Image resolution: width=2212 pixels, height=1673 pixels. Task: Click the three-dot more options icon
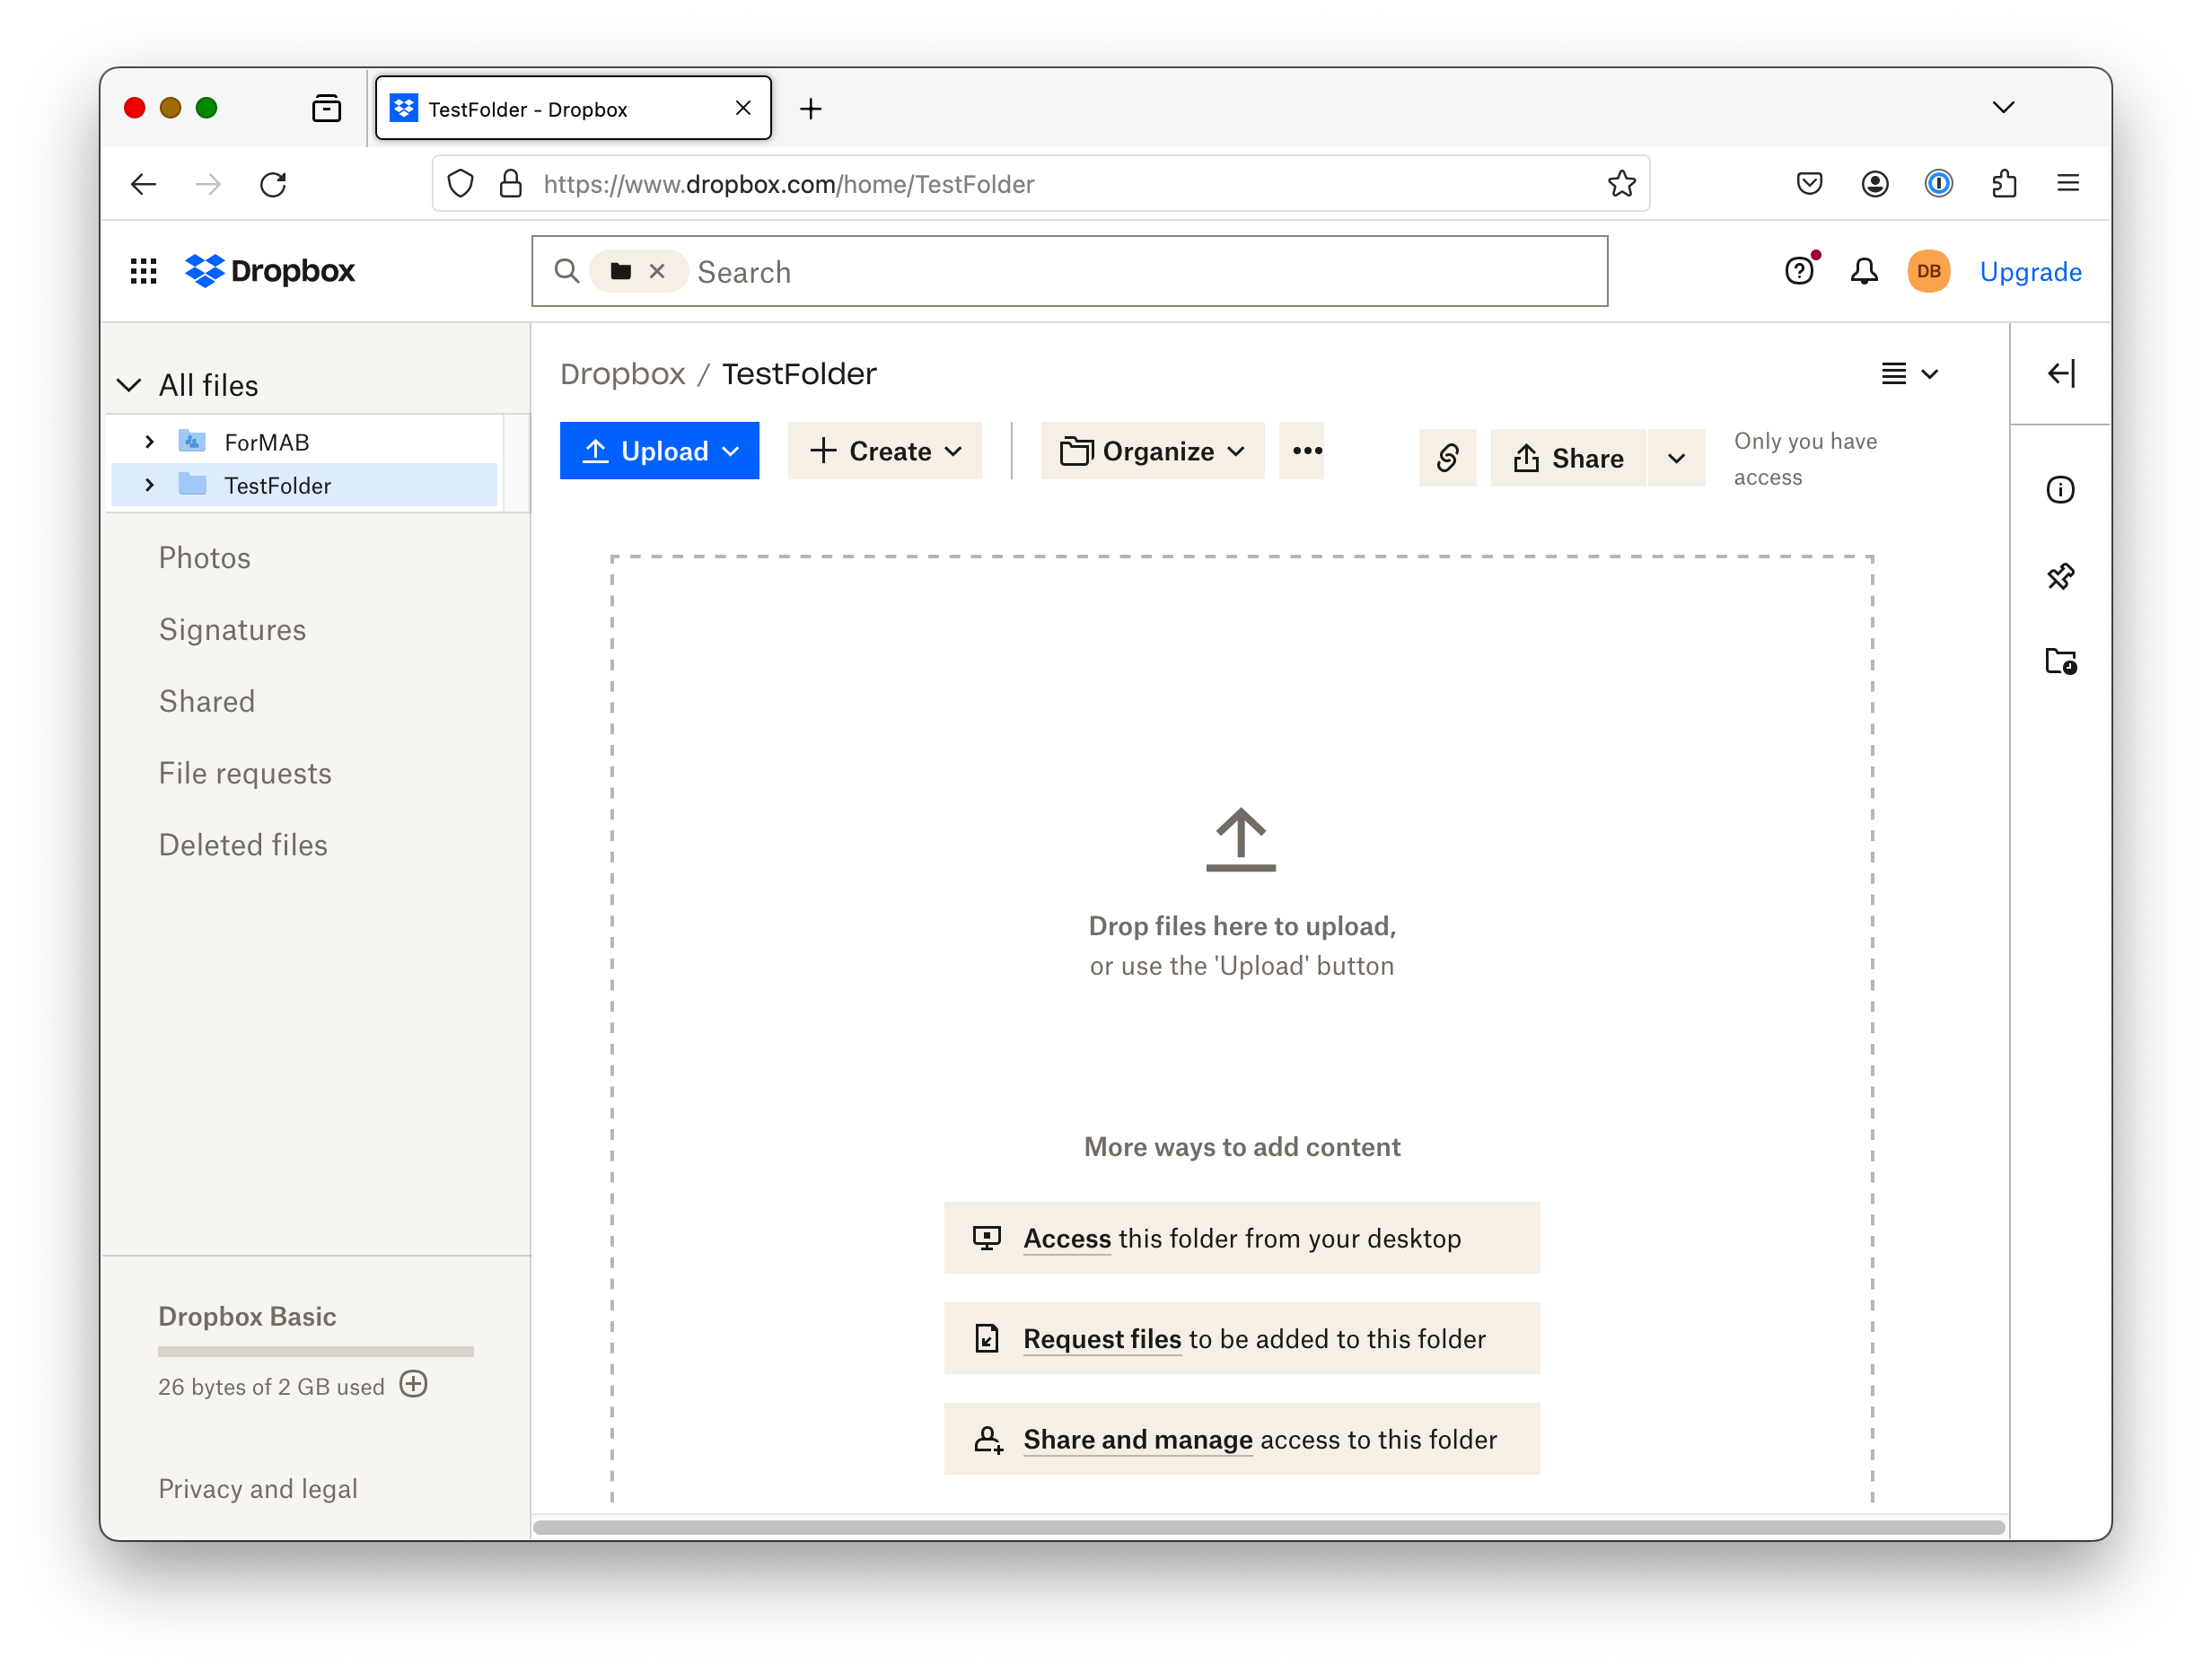[x=1307, y=450]
